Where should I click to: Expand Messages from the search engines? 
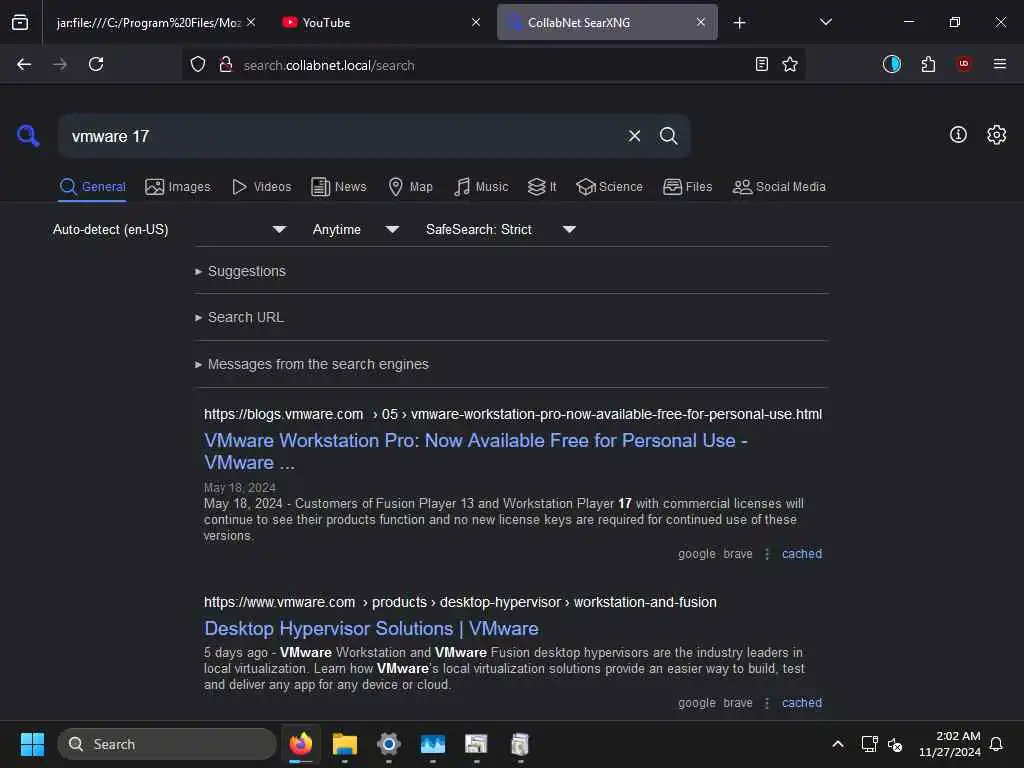(312, 364)
